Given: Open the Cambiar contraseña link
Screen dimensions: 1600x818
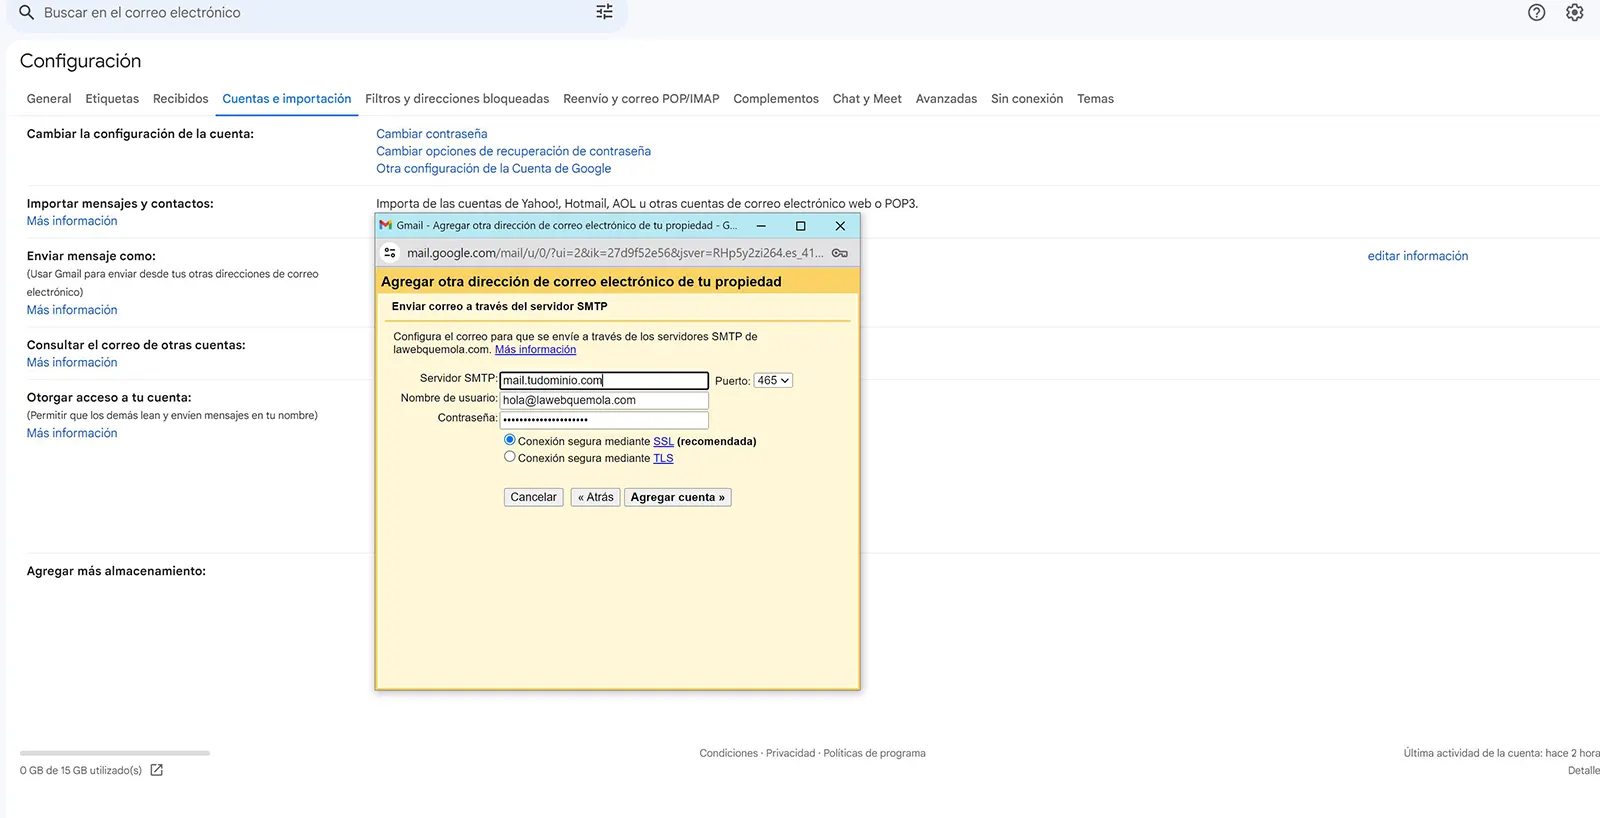Looking at the screenshot, I should pyautogui.click(x=432, y=134).
